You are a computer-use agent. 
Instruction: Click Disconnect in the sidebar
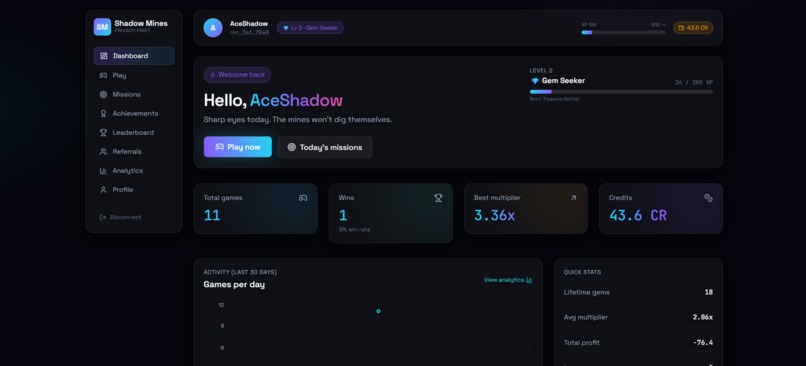point(120,217)
